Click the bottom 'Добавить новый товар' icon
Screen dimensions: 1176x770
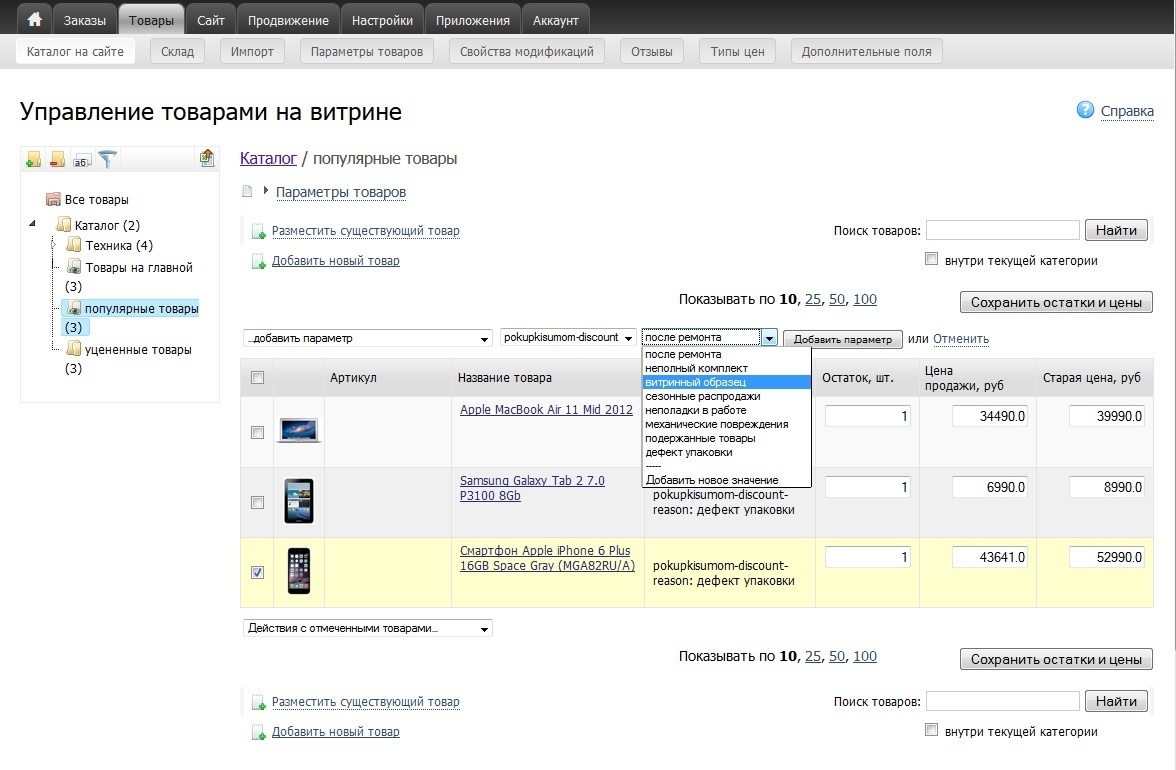point(259,733)
